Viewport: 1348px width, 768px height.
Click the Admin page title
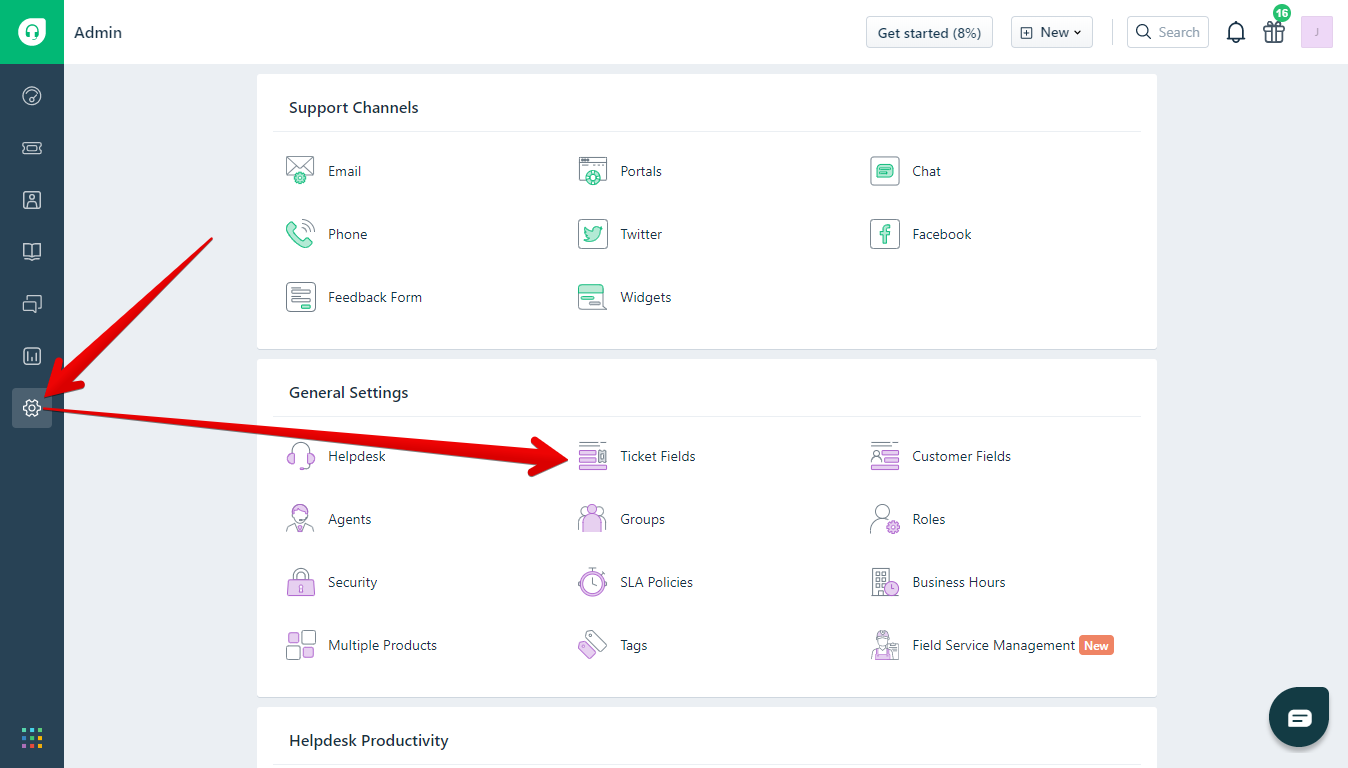[x=98, y=32]
